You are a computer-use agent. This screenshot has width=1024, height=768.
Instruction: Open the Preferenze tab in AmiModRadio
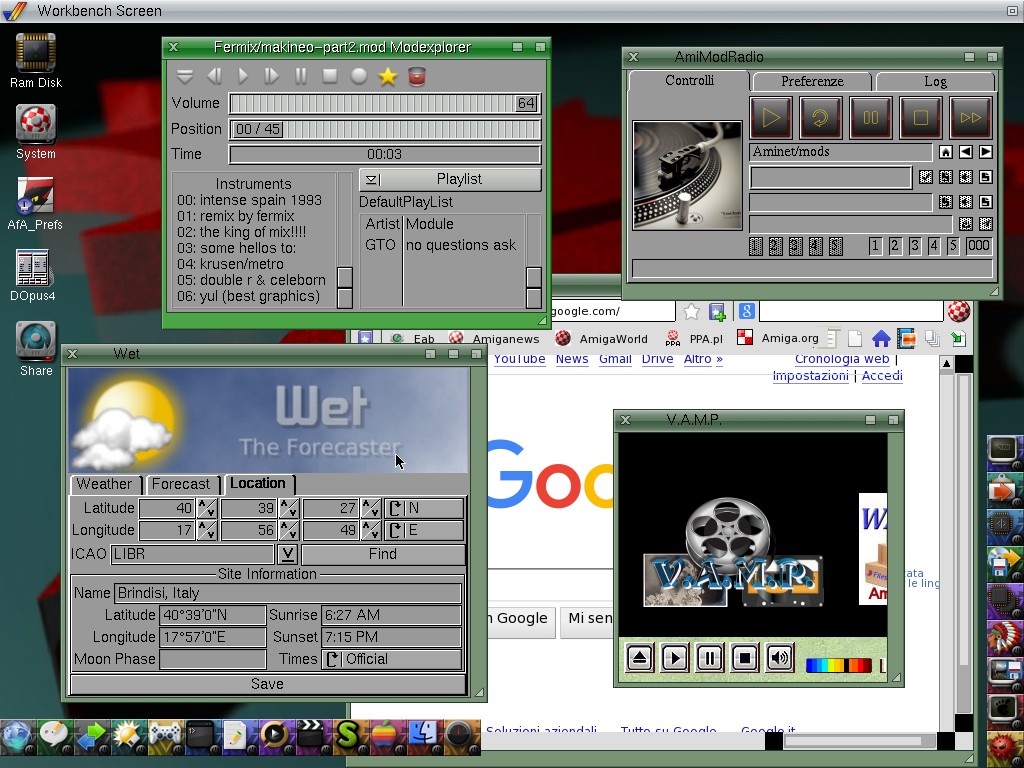coord(811,81)
